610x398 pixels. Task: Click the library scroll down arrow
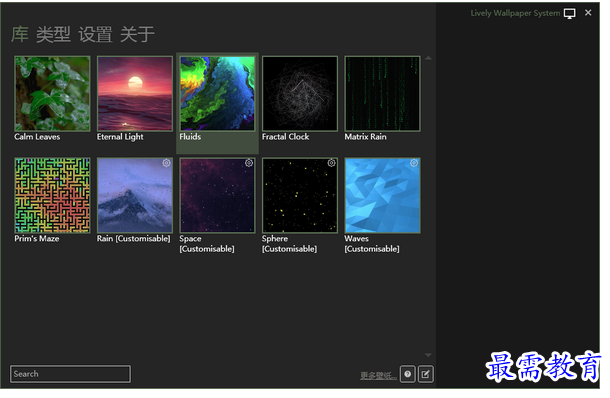(x=428, y=355)
